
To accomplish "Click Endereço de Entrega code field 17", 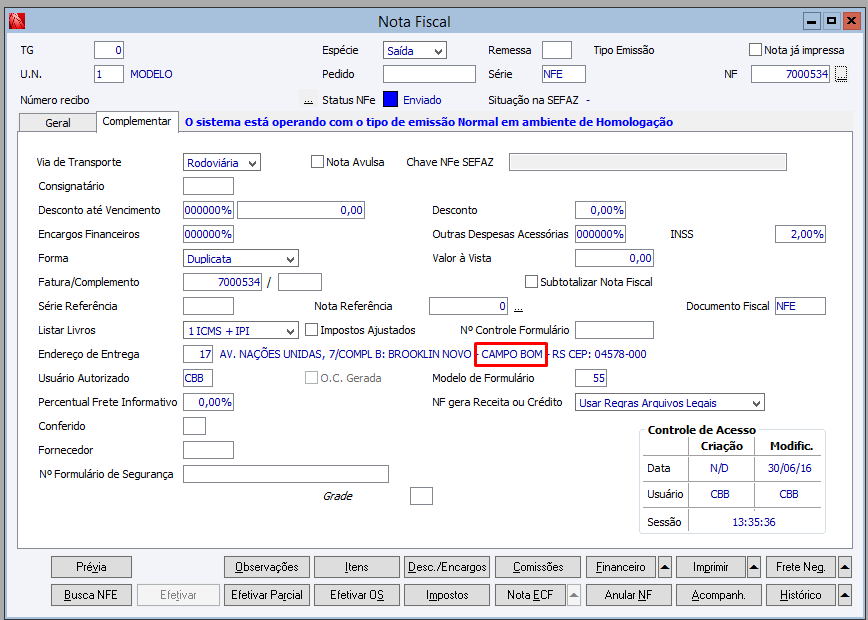I will click(198, 354).
